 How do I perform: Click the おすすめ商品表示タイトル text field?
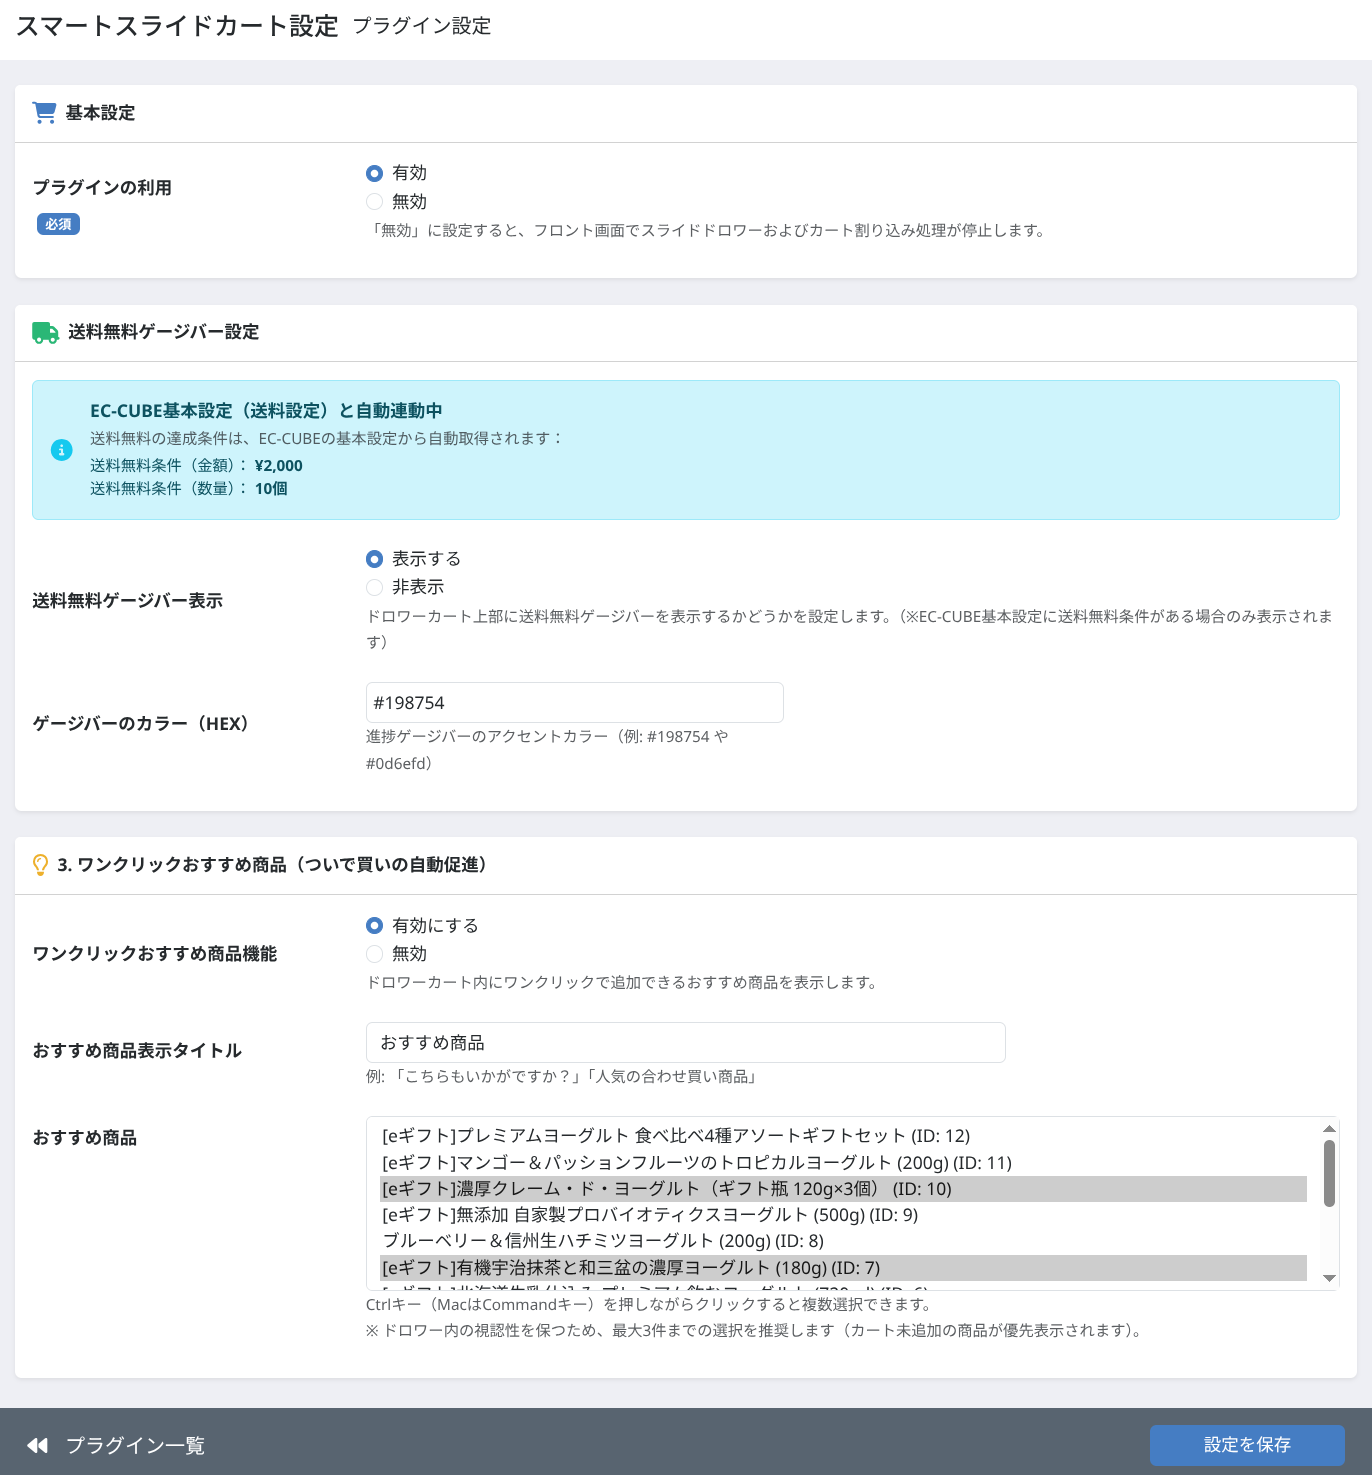[686, 1043]
